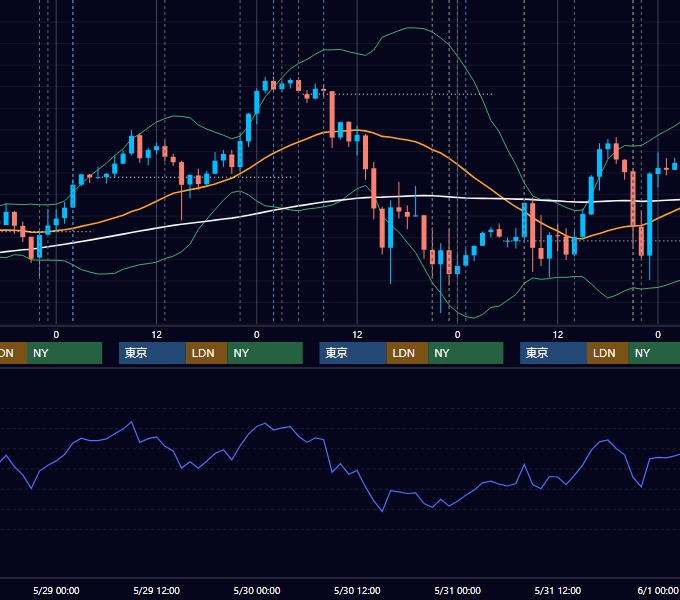Viewport: 680px width, 600px height.
Task: Click hour label 0 above 5/30 00:00
Action: pyautogui.click(x=257, y=335)
